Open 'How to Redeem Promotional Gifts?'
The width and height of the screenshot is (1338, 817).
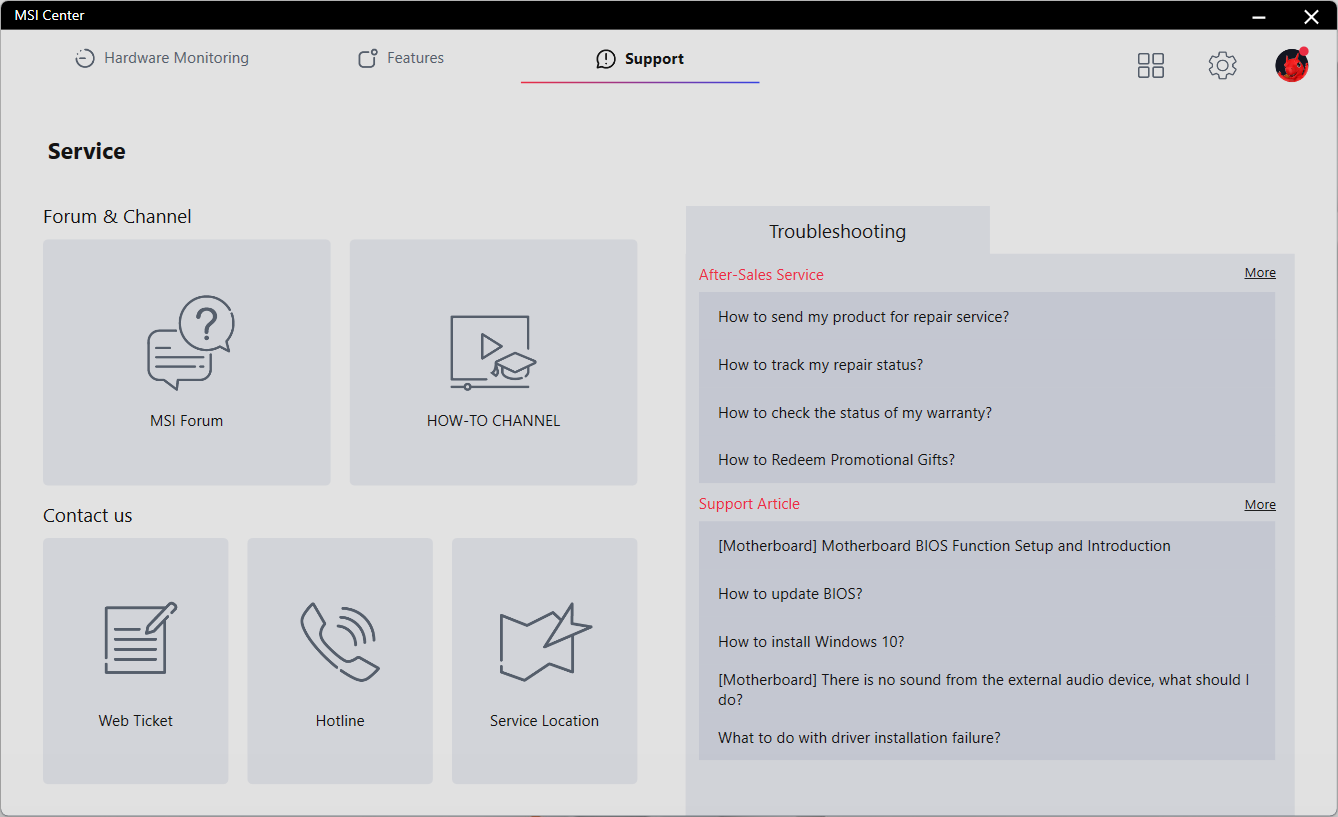837,460
